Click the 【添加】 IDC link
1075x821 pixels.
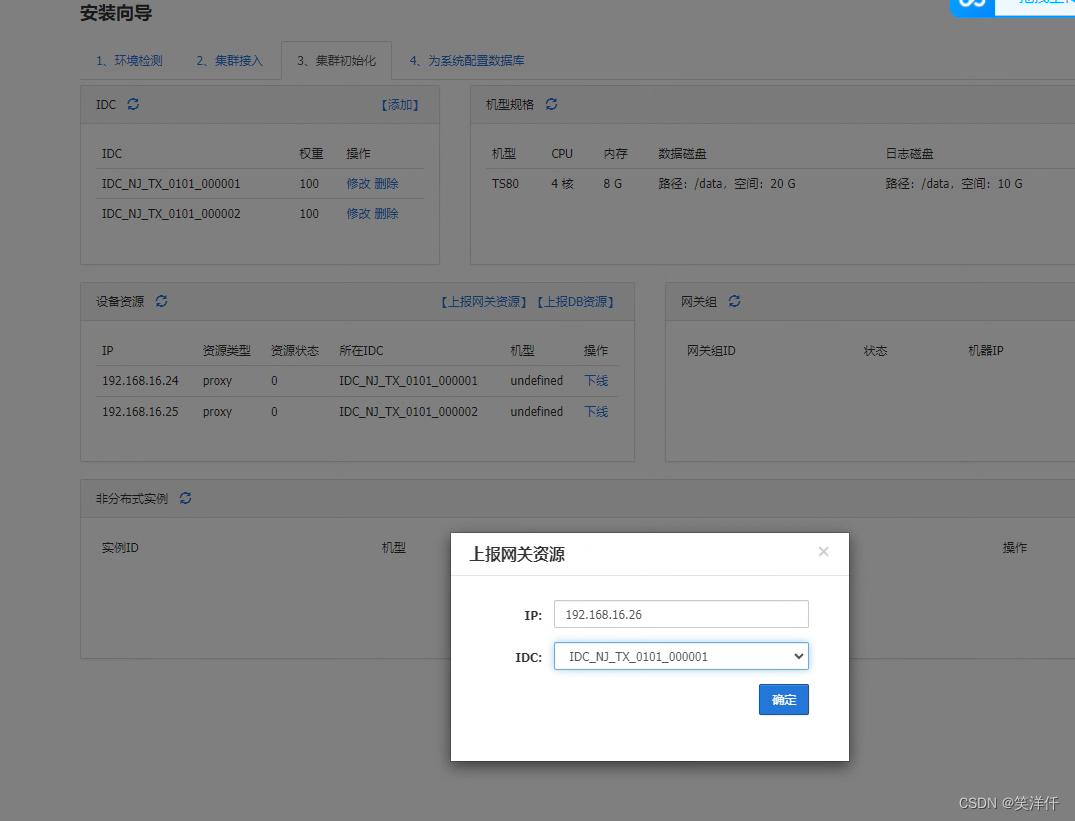pyautogui.click(x=400, y=105)
